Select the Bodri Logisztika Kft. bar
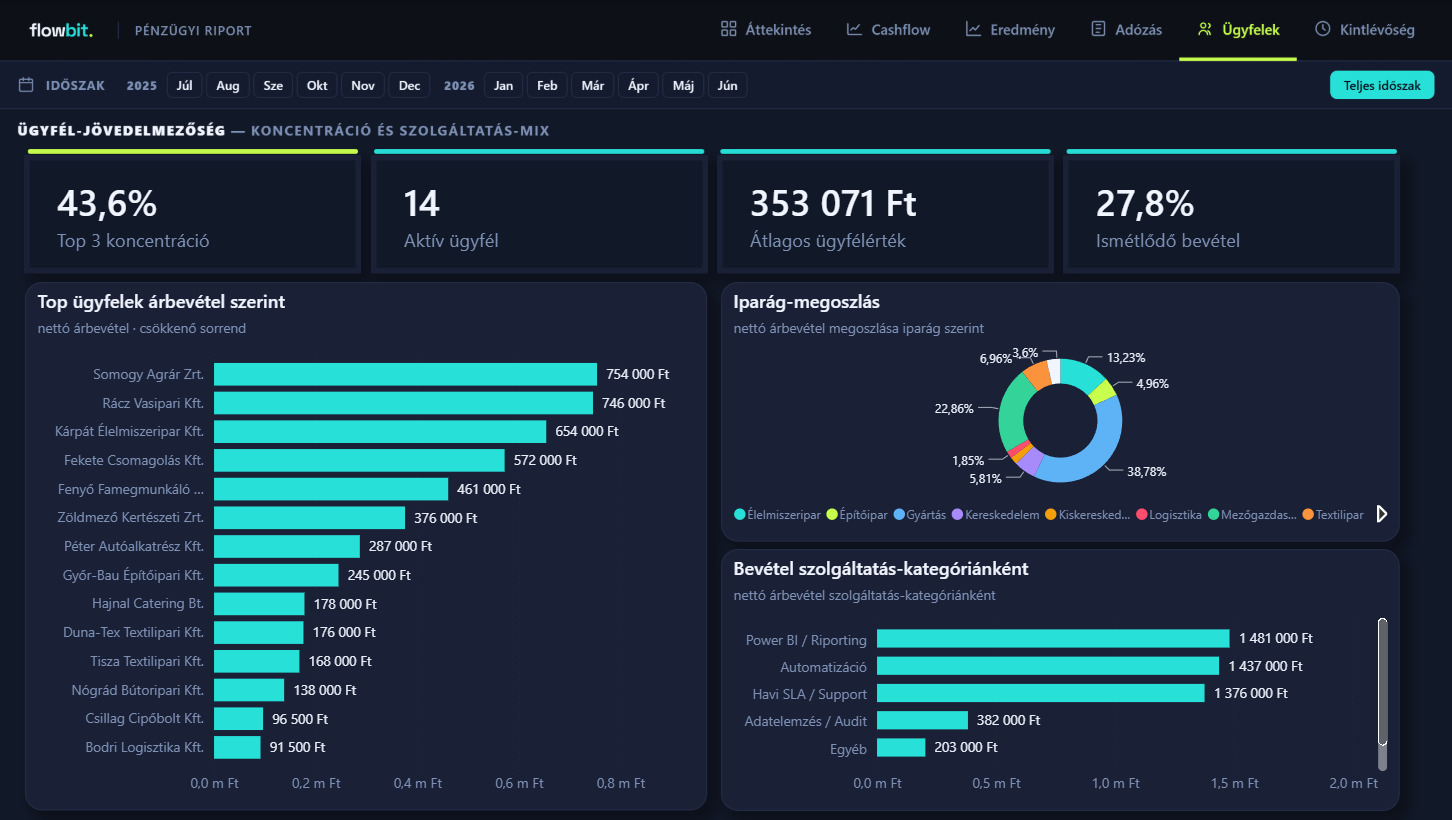This screenshot has height=820, width=1452. (237, 747)
